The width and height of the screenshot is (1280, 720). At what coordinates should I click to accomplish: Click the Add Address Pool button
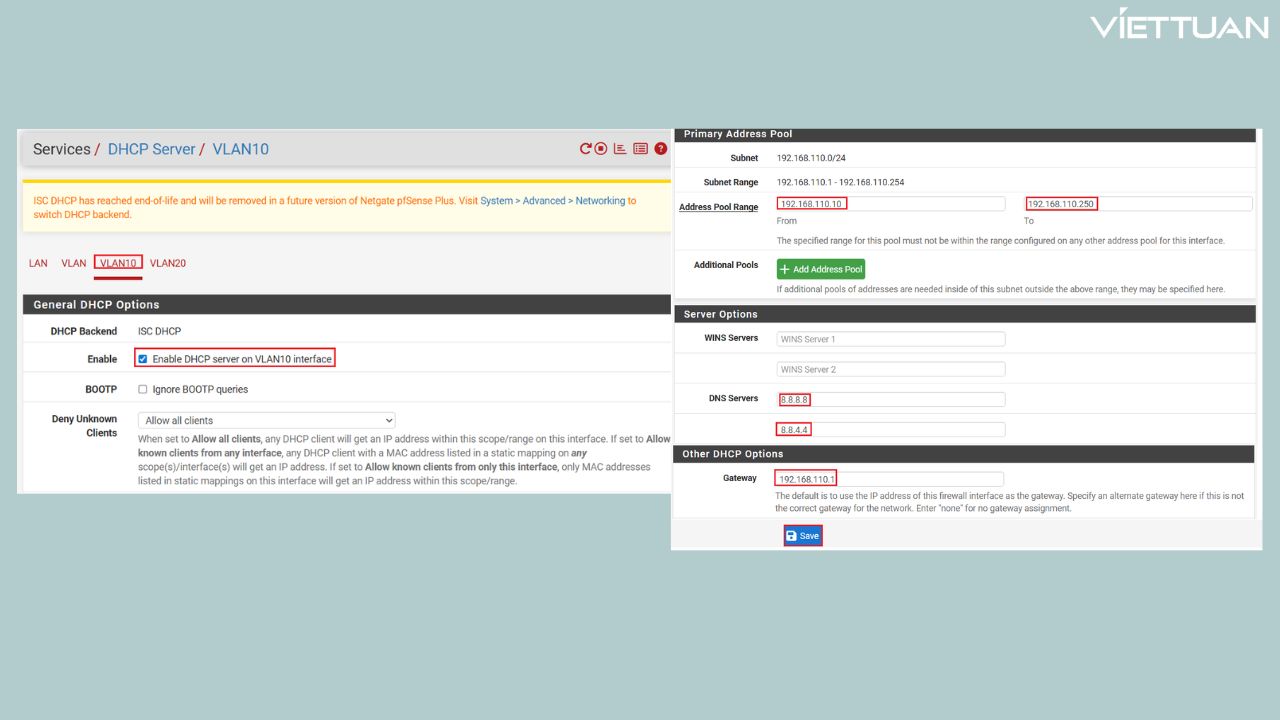[820, 269]
